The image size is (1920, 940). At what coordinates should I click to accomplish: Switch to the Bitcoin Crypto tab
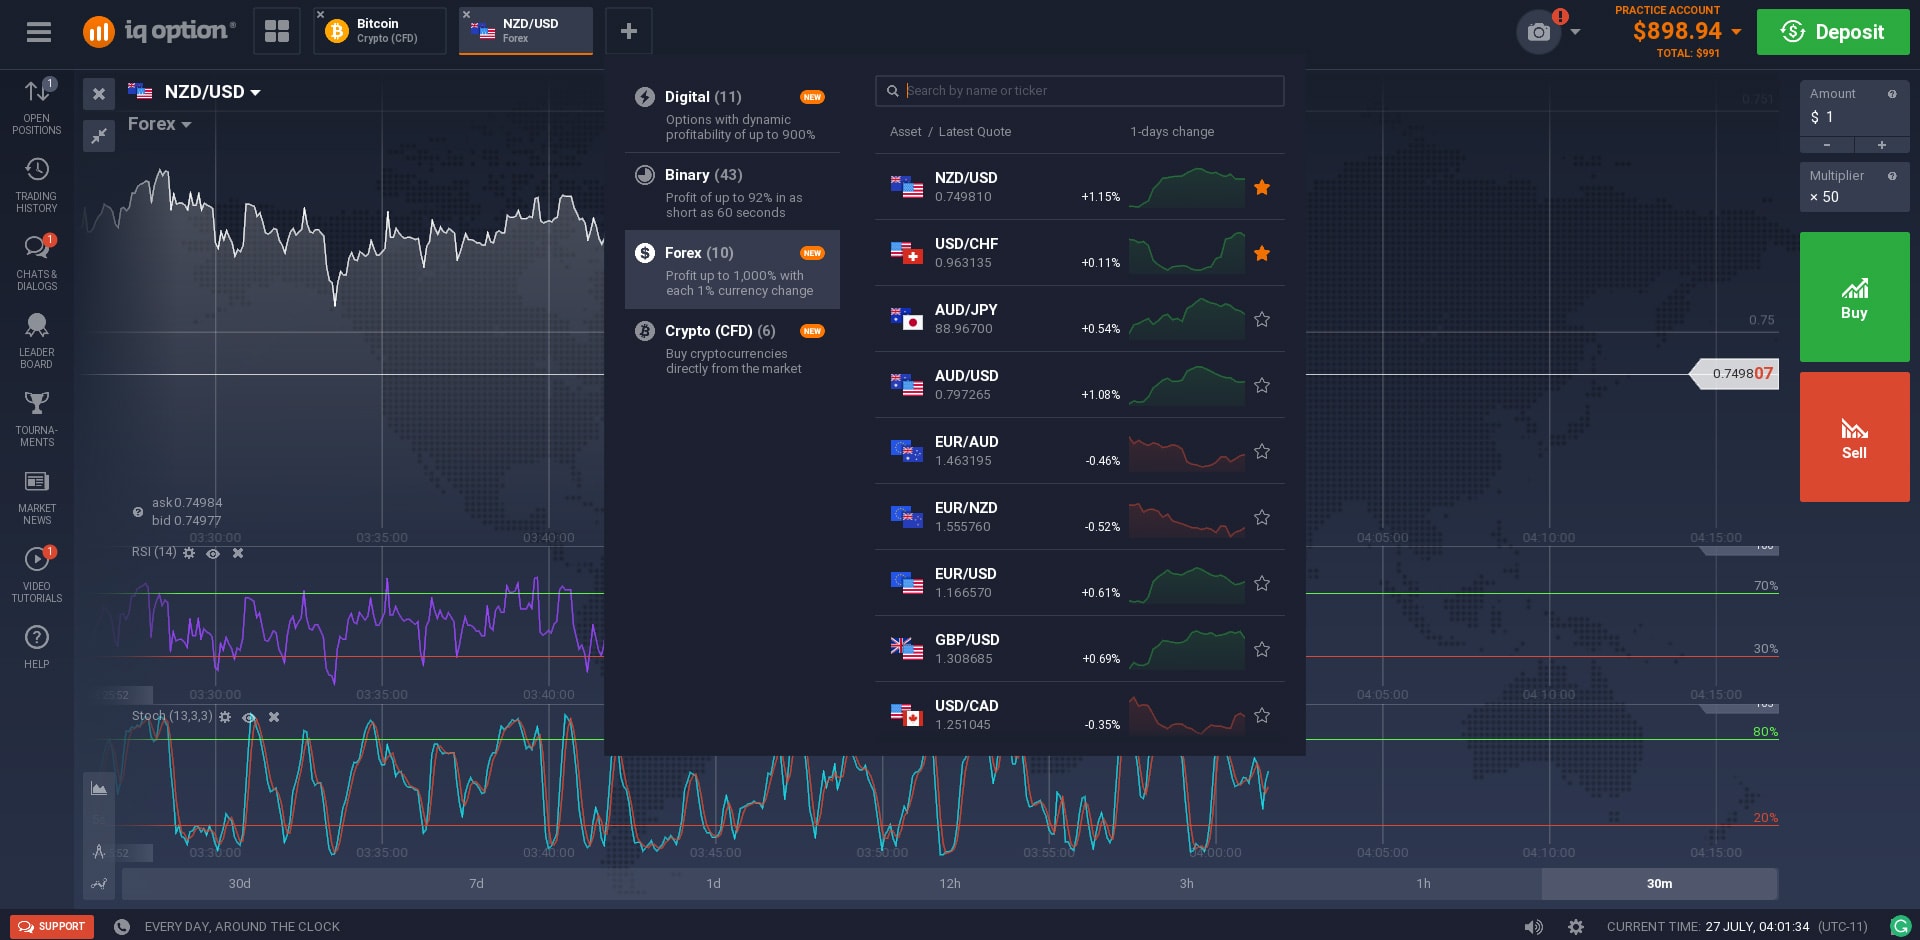pyautogui.click(x=380, y=31)
